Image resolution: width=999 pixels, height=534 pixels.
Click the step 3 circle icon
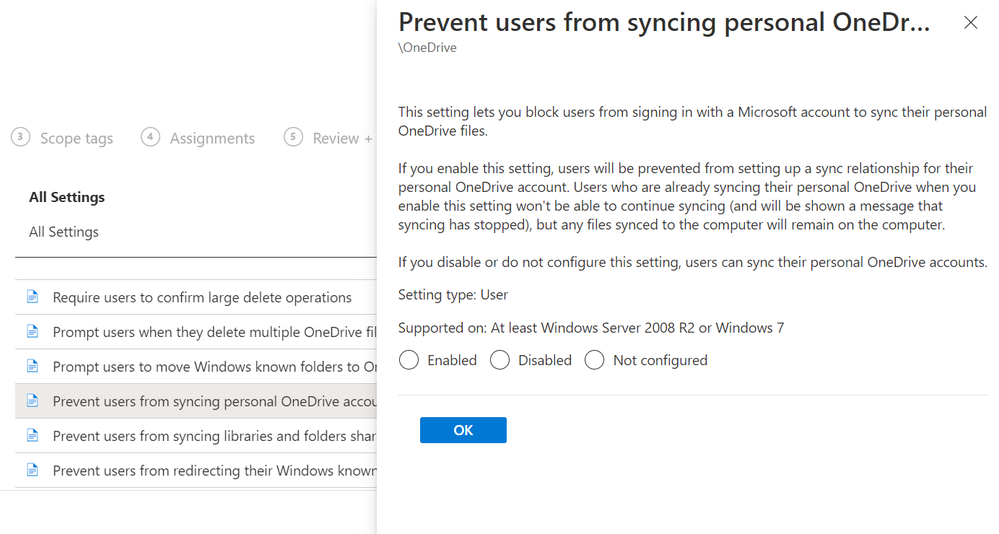point(21,138)
